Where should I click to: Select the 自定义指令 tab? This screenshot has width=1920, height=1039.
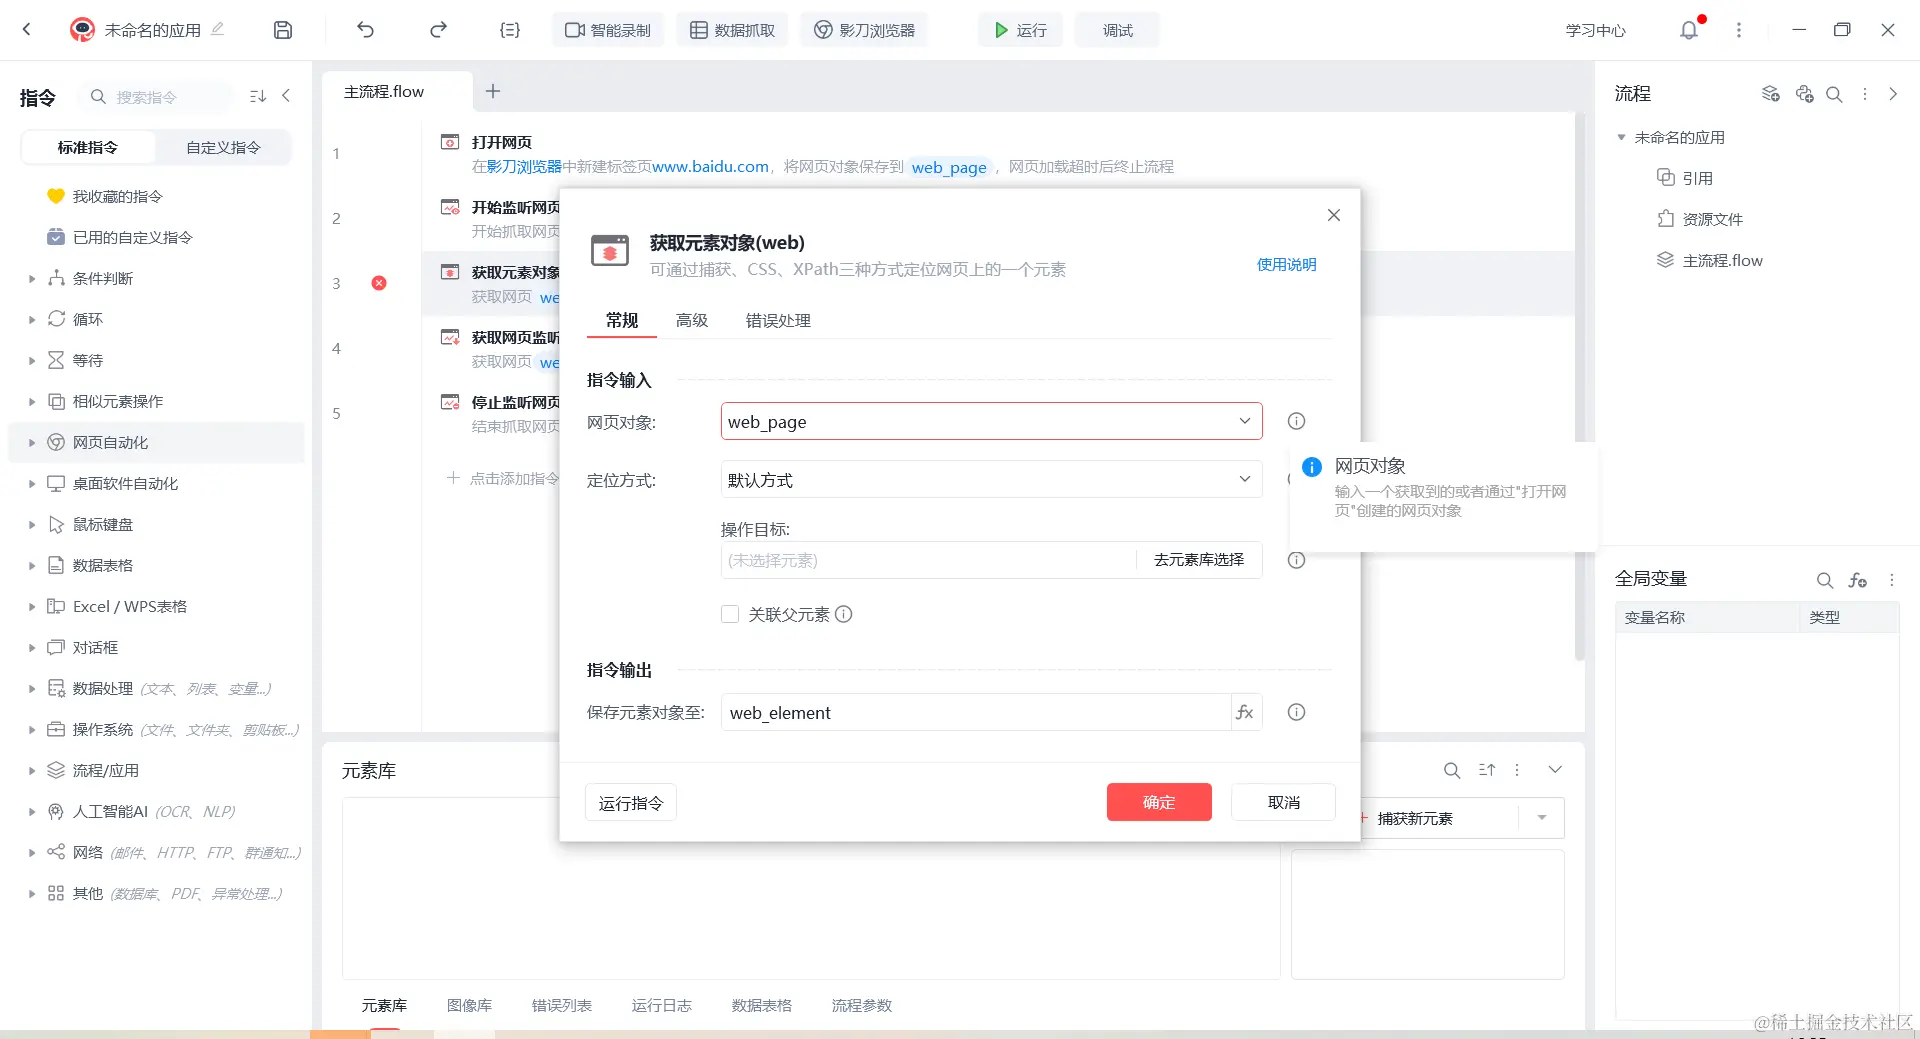pos(223,147)
